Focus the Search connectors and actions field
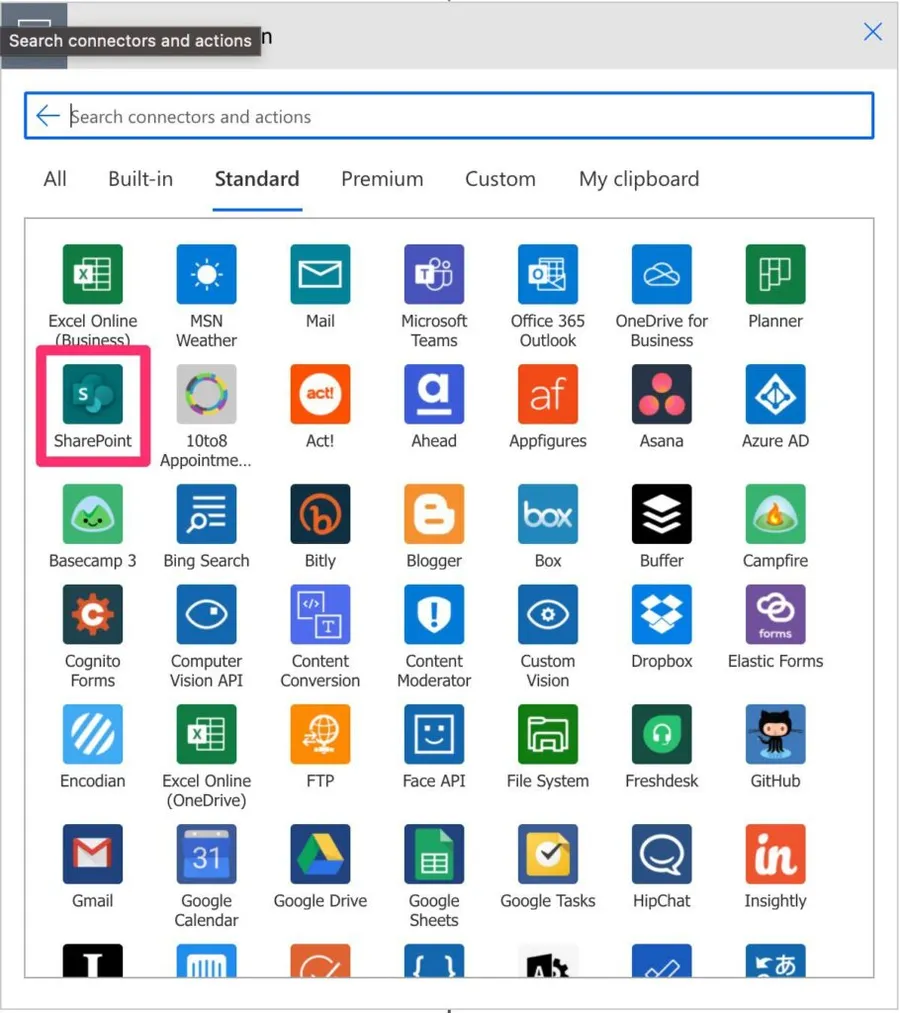900x1013 pixels. coord(460,116)
